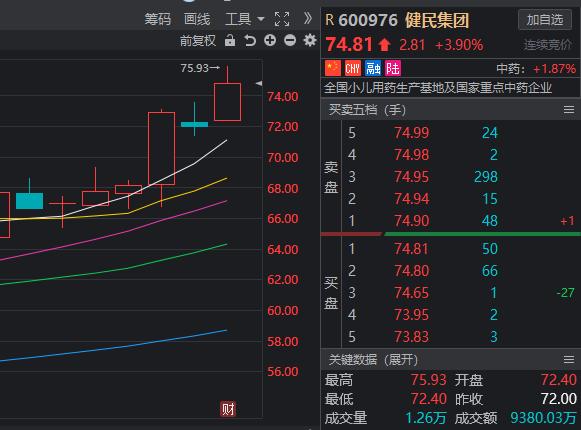
Task: Collapse side panel with double chevron
Action: pyautogui.click(x=308, y=19)
